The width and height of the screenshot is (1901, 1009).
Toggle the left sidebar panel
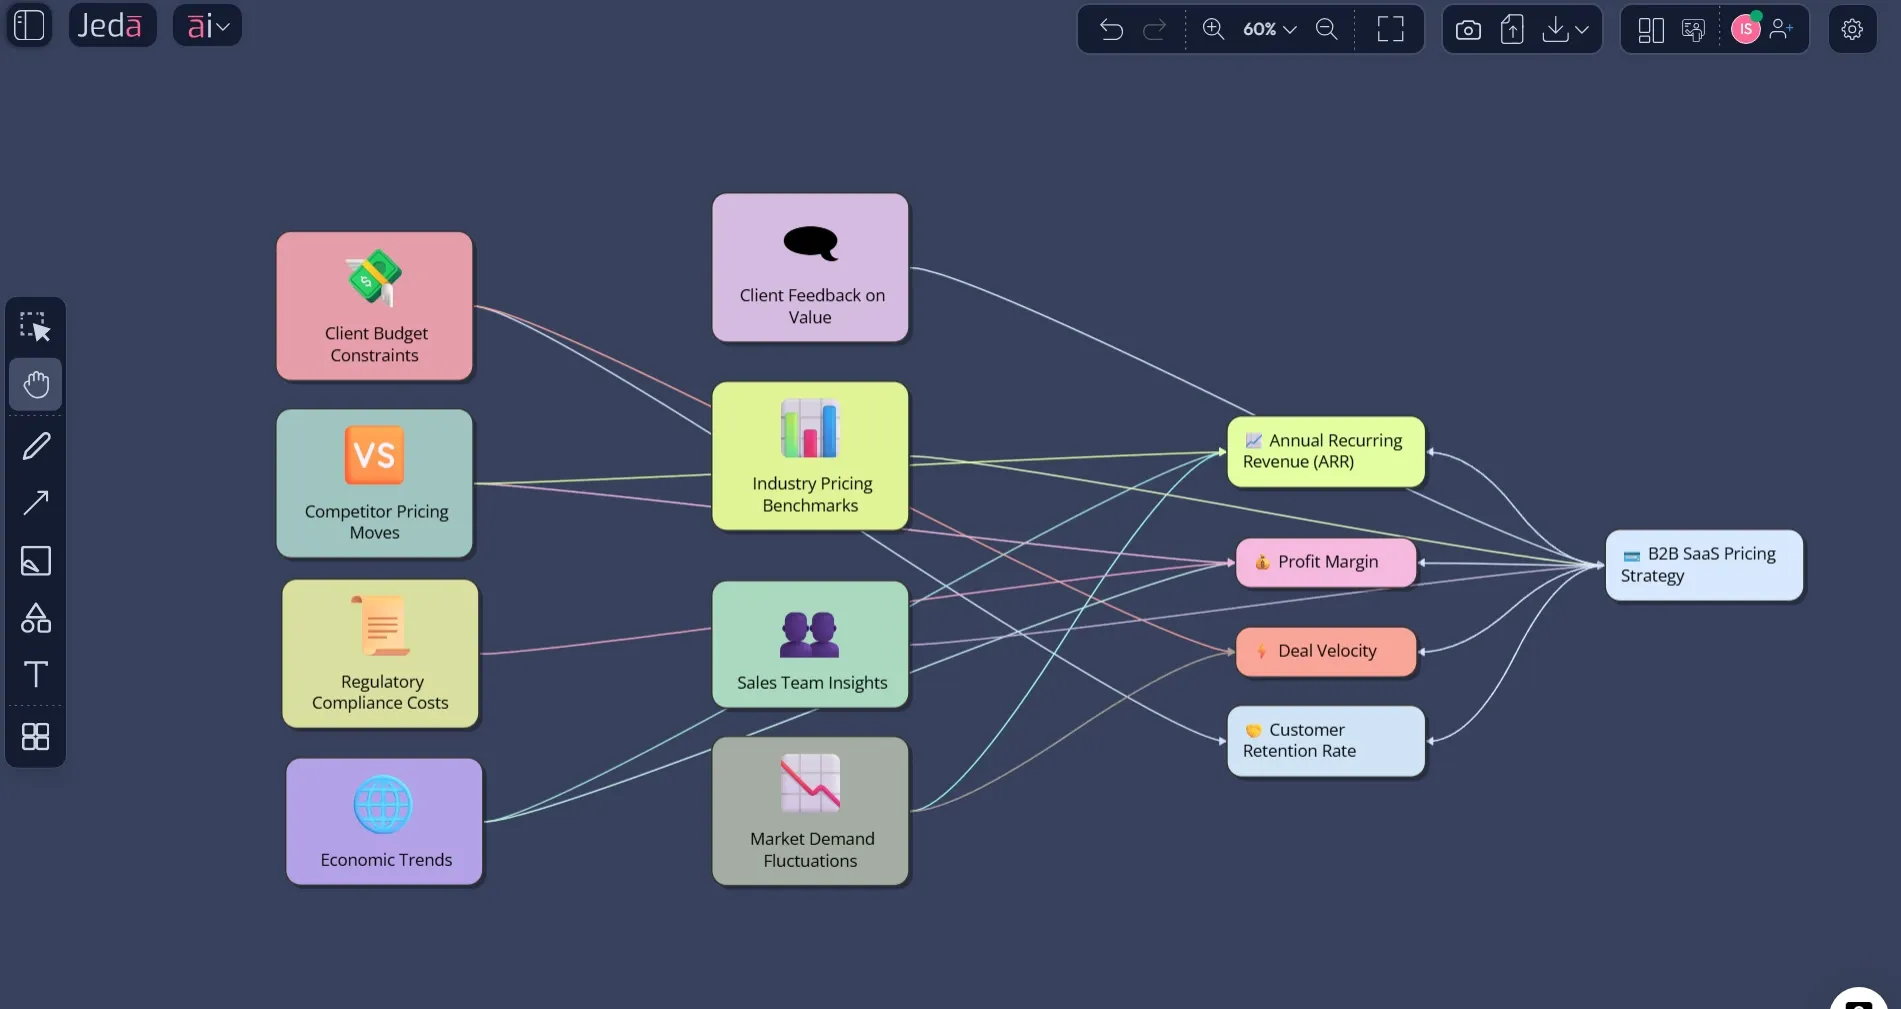pos(28,26)
